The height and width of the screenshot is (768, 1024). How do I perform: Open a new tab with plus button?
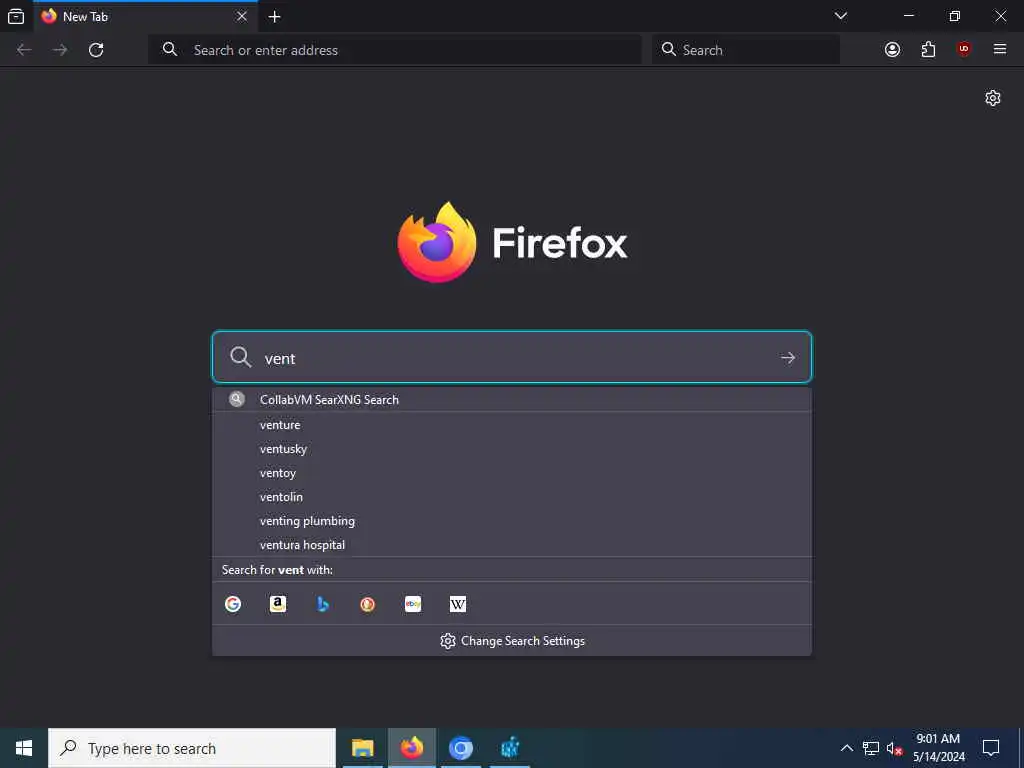275,17
